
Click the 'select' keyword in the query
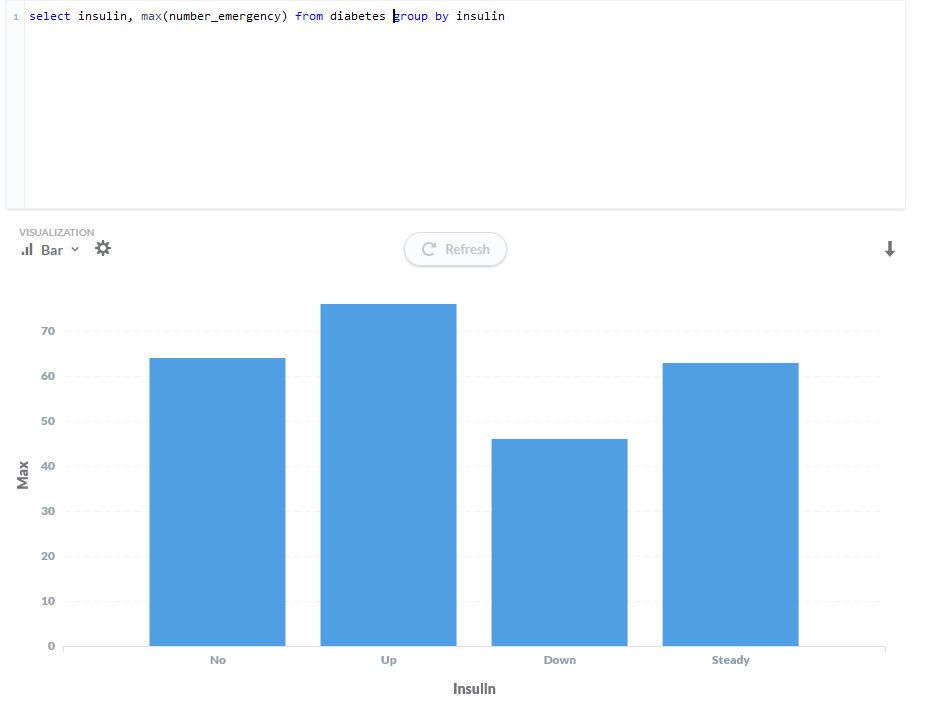(50, 16)
